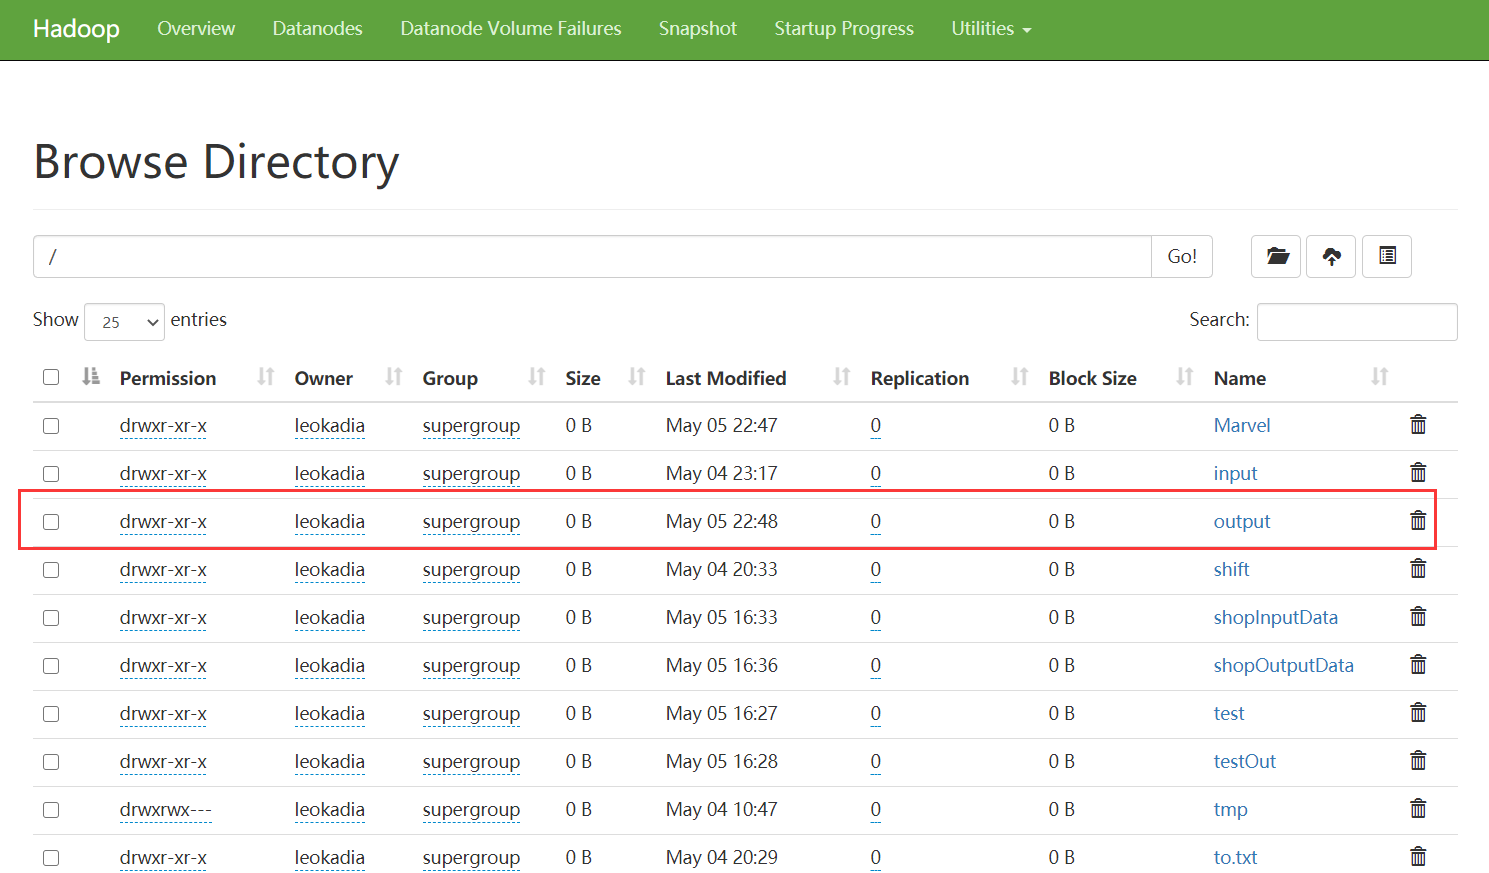Open the Show entries count dropdown

pos(125,321)
